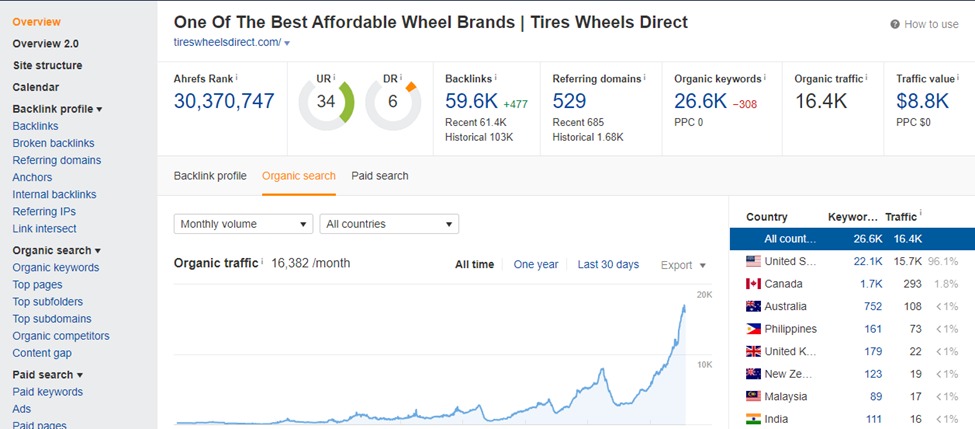Open Broken backlinks in the sidebar
Viewport: 975px width, 429px height.
(51, 143)
